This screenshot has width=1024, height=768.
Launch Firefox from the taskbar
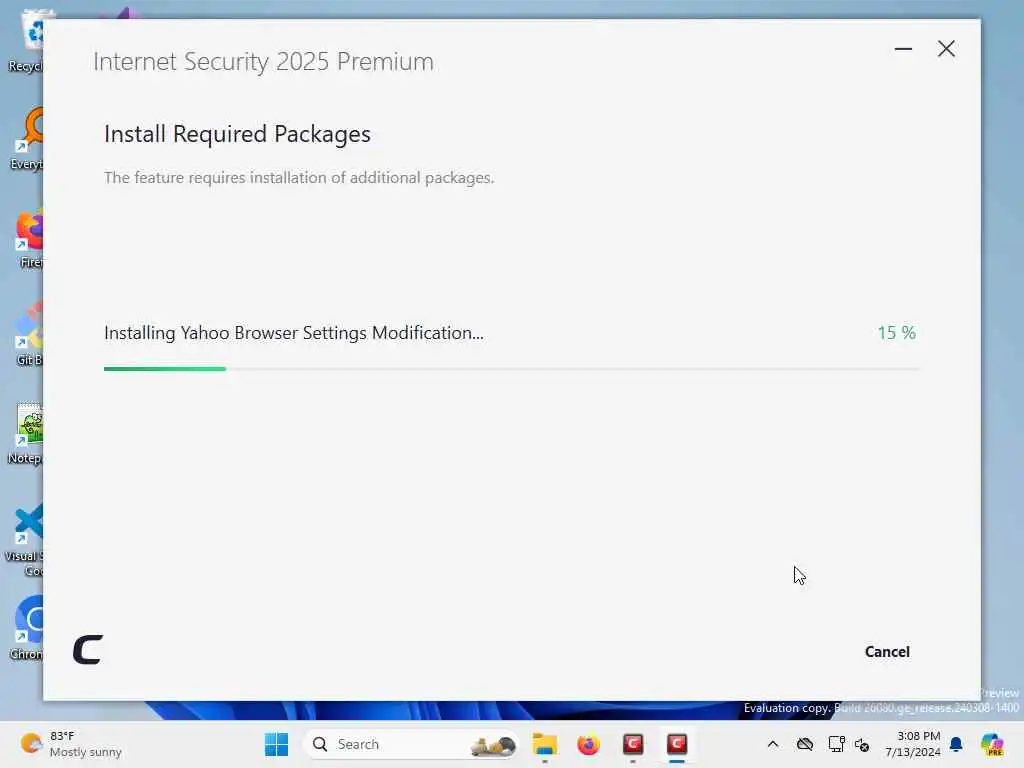click(588, 744)
